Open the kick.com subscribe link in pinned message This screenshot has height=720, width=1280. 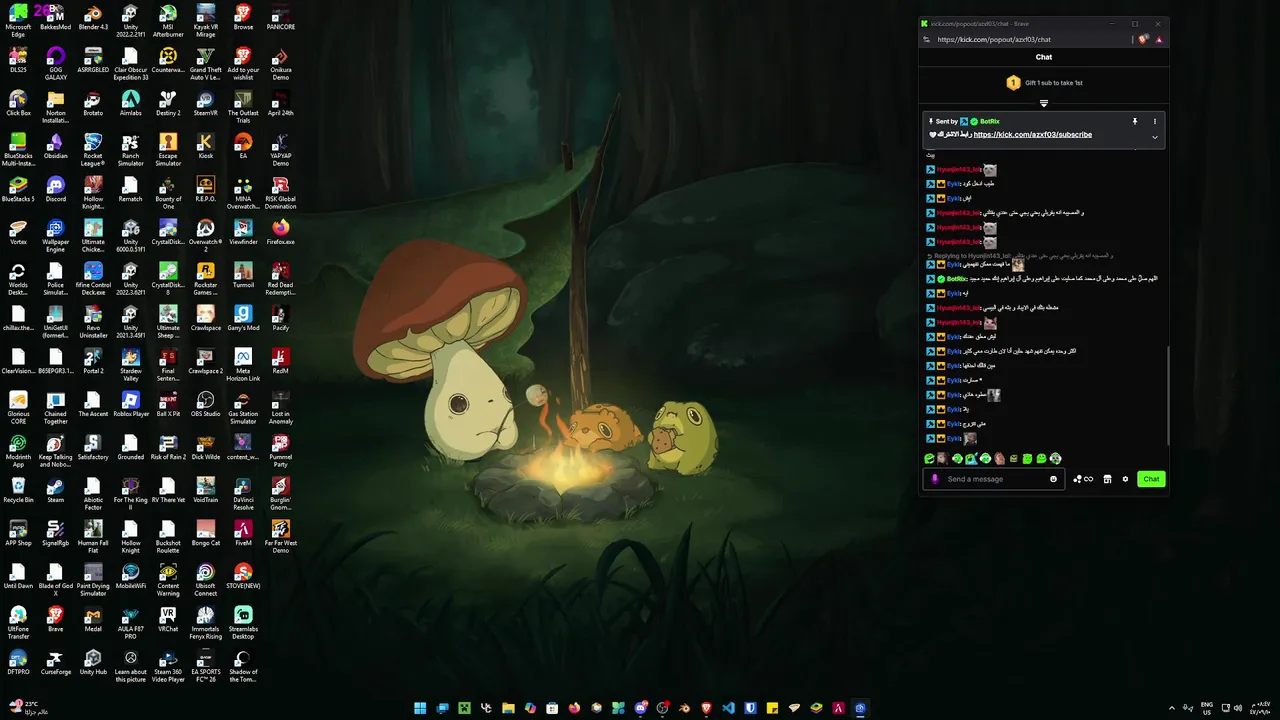pyautogui.click(x=1032, y=135)
